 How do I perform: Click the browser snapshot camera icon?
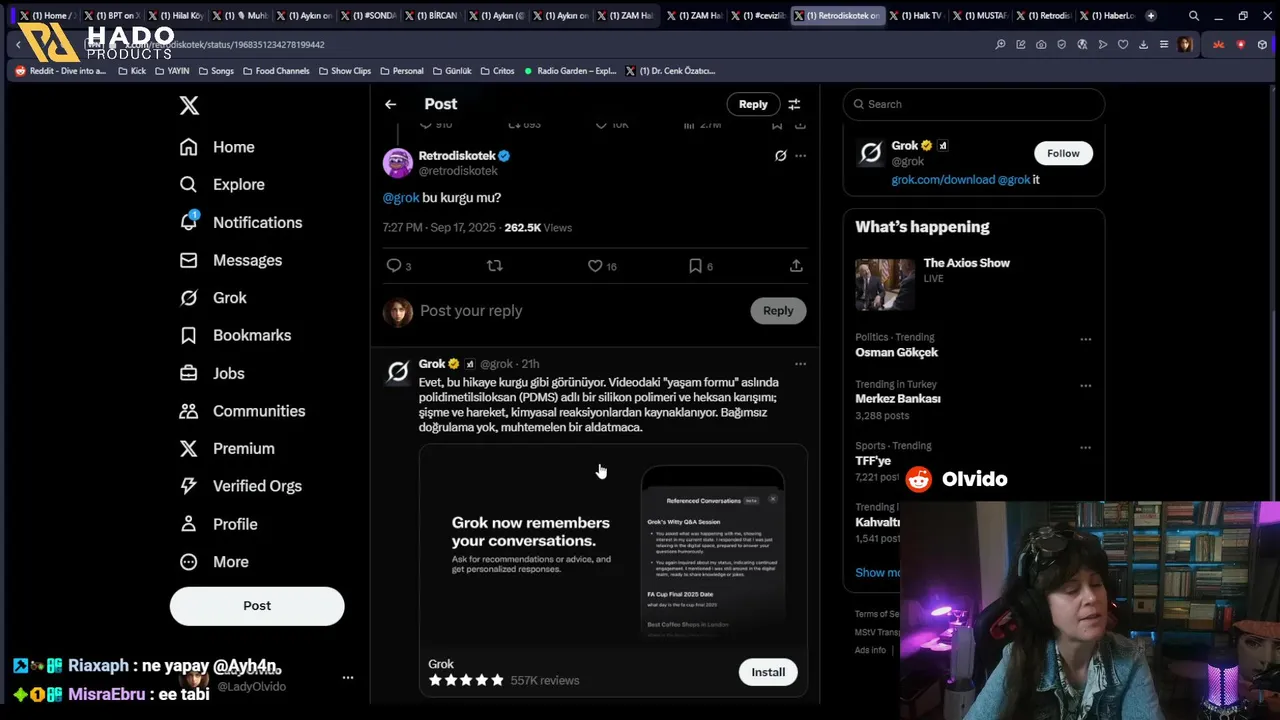[x=1041, y=44]
